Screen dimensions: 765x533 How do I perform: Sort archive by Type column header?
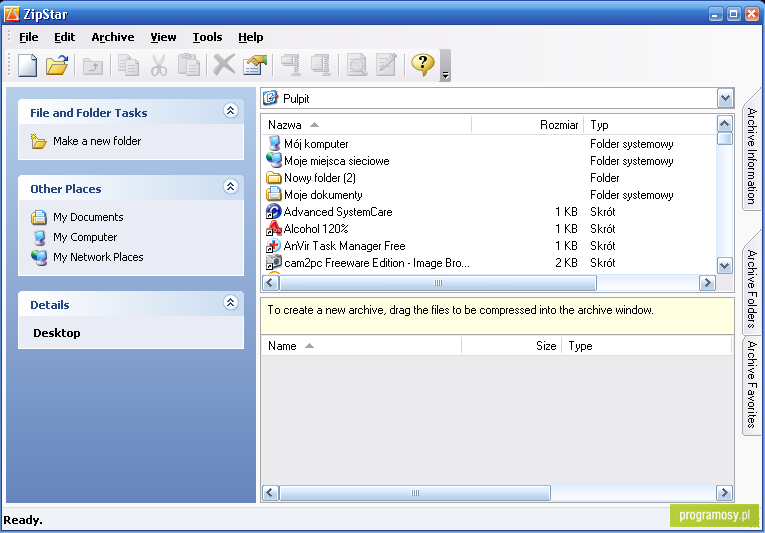646,346
